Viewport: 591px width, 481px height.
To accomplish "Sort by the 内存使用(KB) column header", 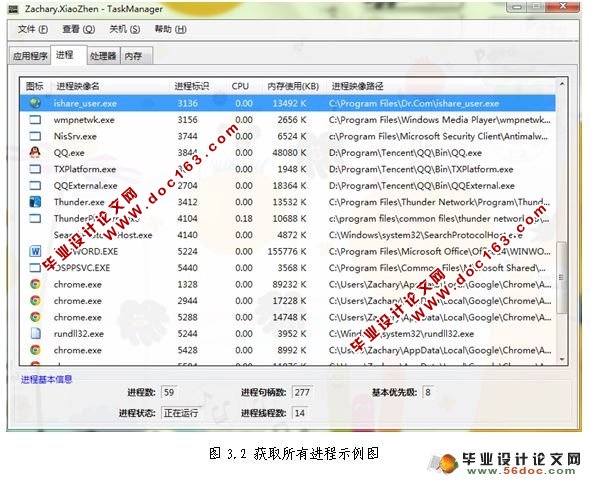I will pyautogui.click(x=293, y=86).
